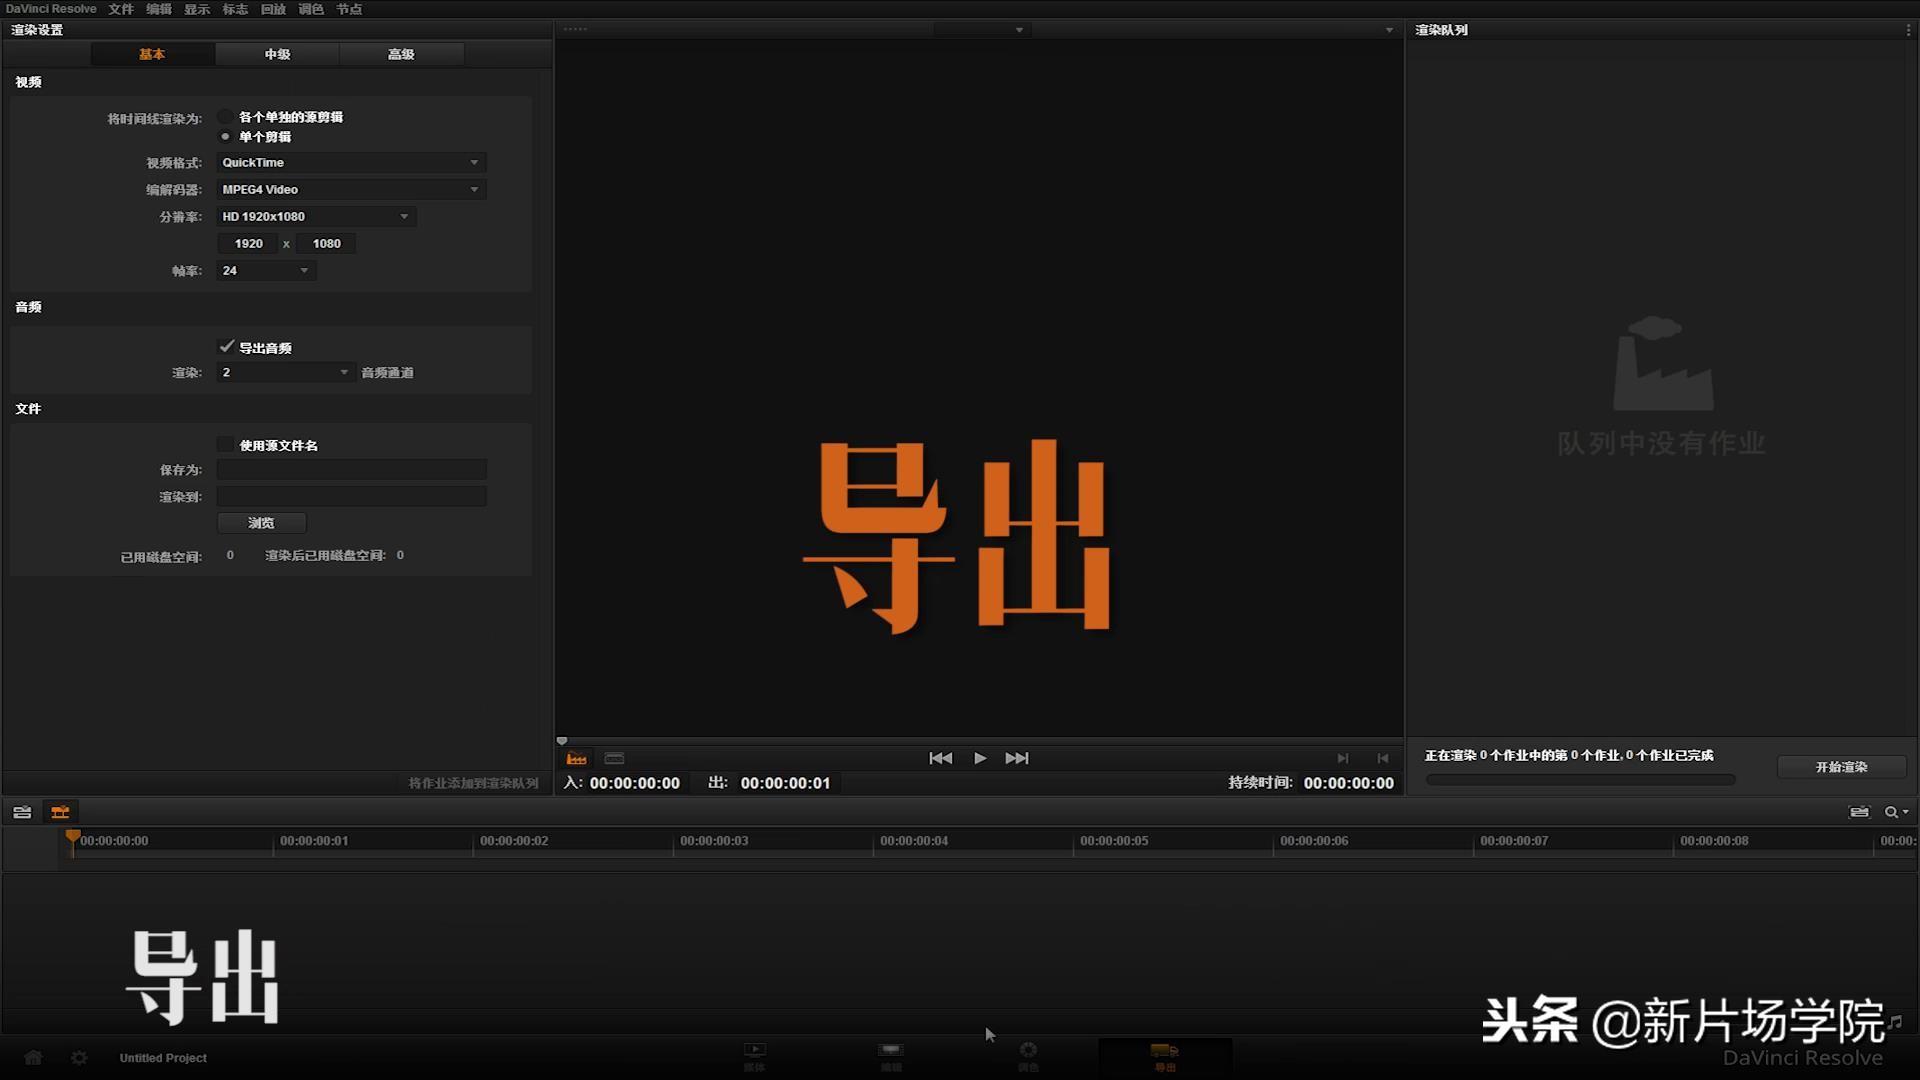Click the timeline options icon beside zoom
1920x1080 pixels.
coord(1859,812)
